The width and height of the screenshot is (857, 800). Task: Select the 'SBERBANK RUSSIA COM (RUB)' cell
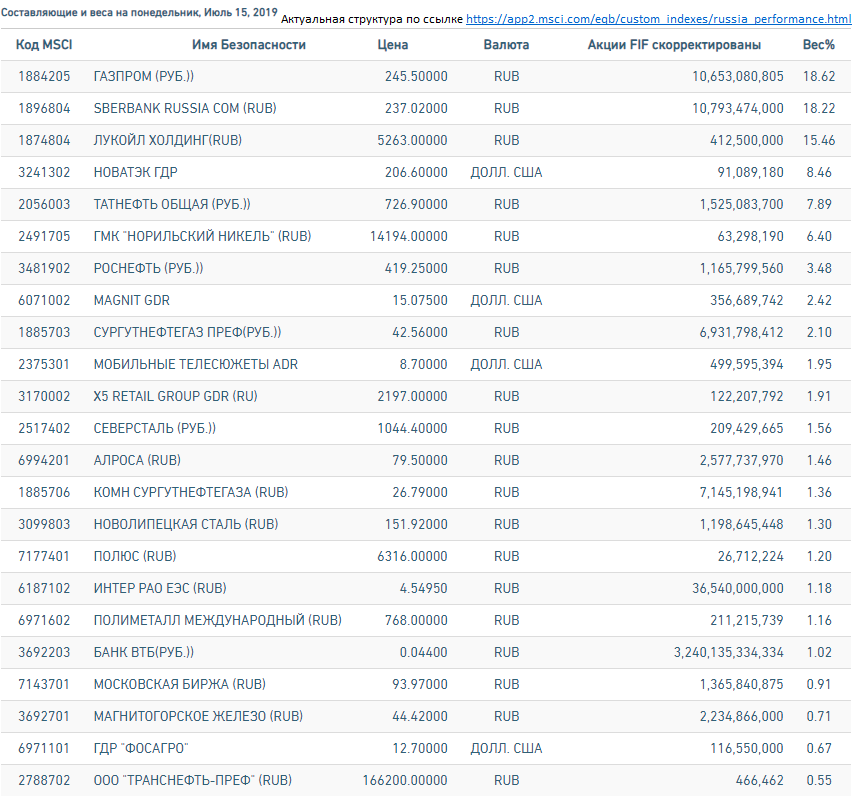click(185, 108)
